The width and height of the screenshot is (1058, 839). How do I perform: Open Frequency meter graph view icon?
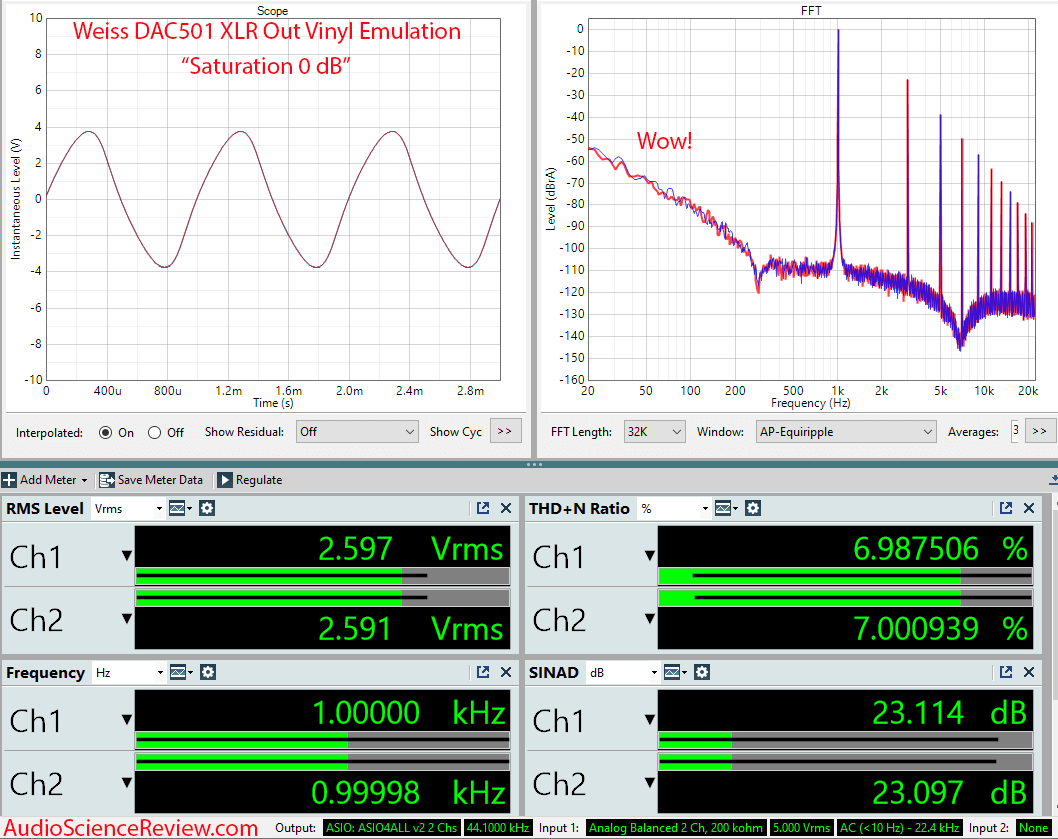pyautogui.click(x=178, y=672)
